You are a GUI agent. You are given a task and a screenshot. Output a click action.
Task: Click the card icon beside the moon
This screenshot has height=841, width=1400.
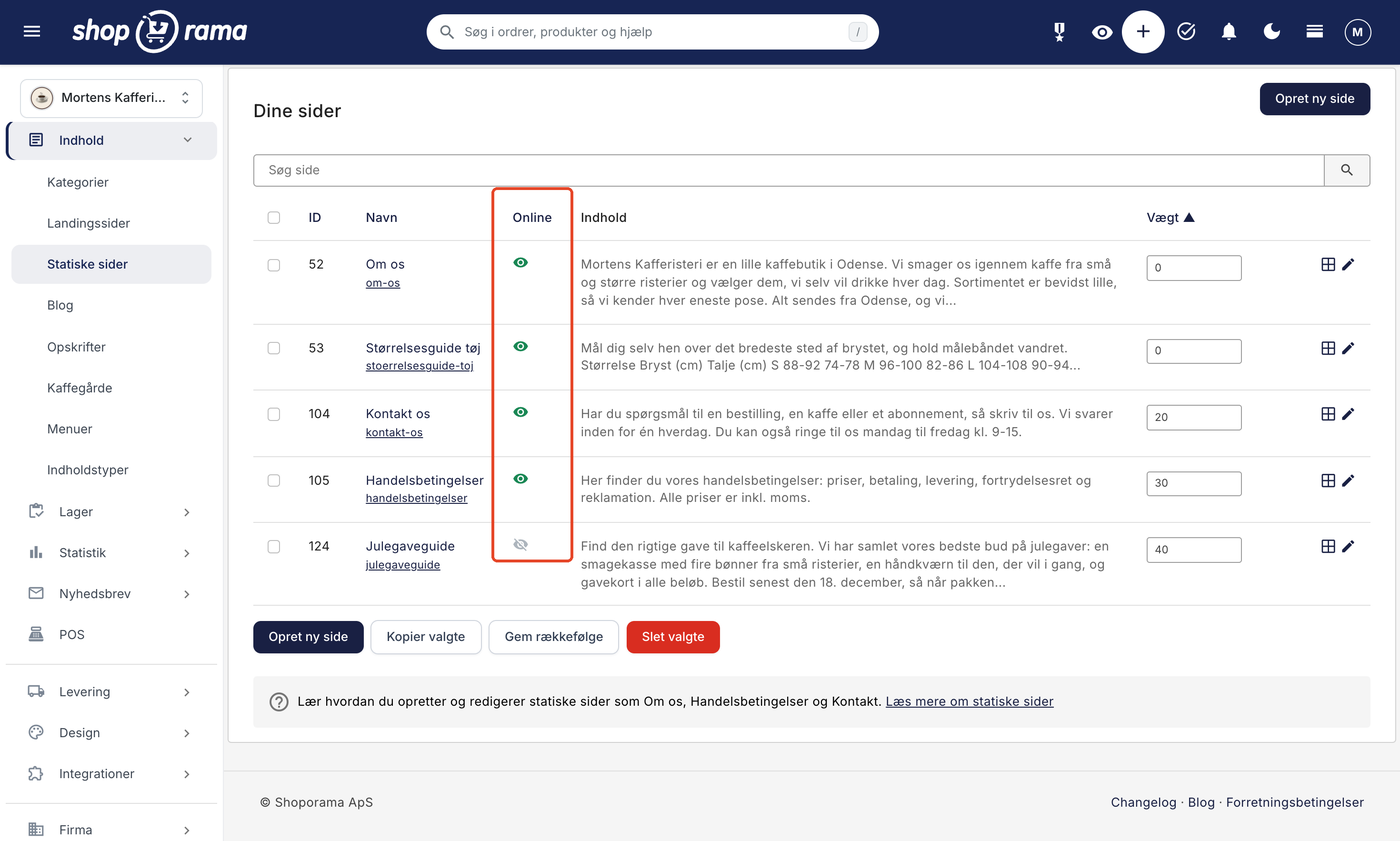[1315, 32]
